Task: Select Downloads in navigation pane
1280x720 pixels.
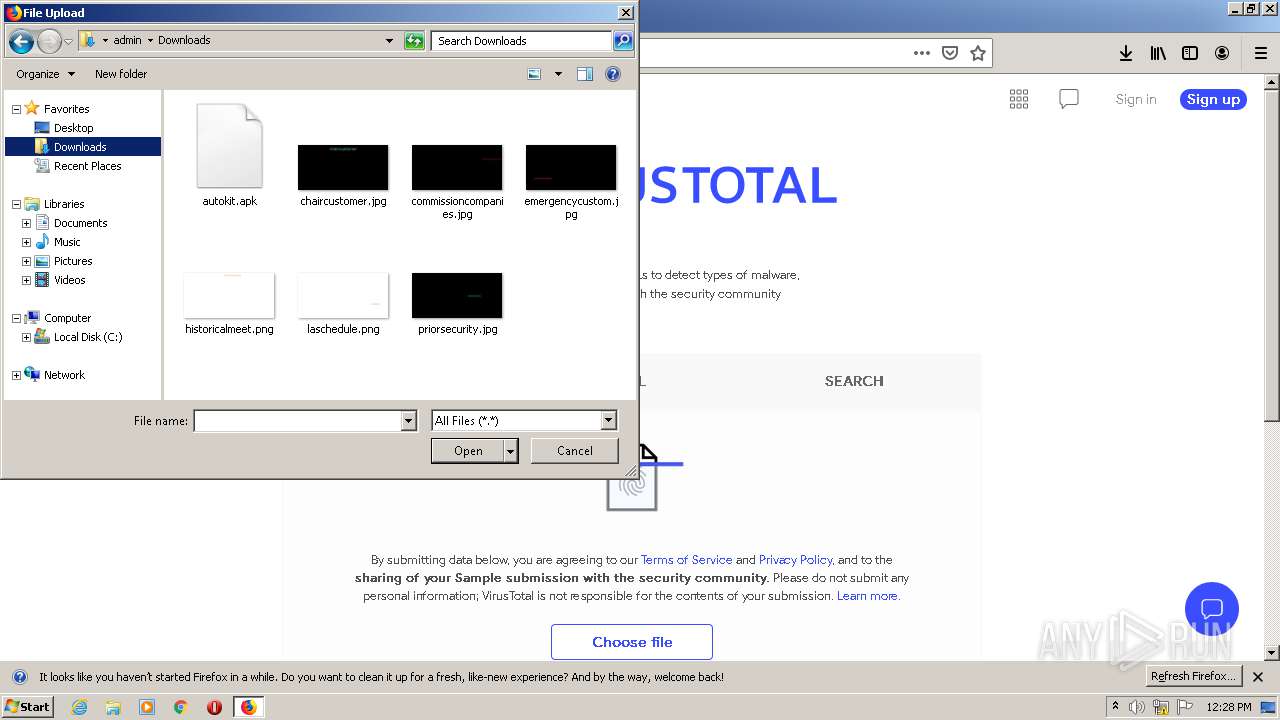Action: (80, 147)
